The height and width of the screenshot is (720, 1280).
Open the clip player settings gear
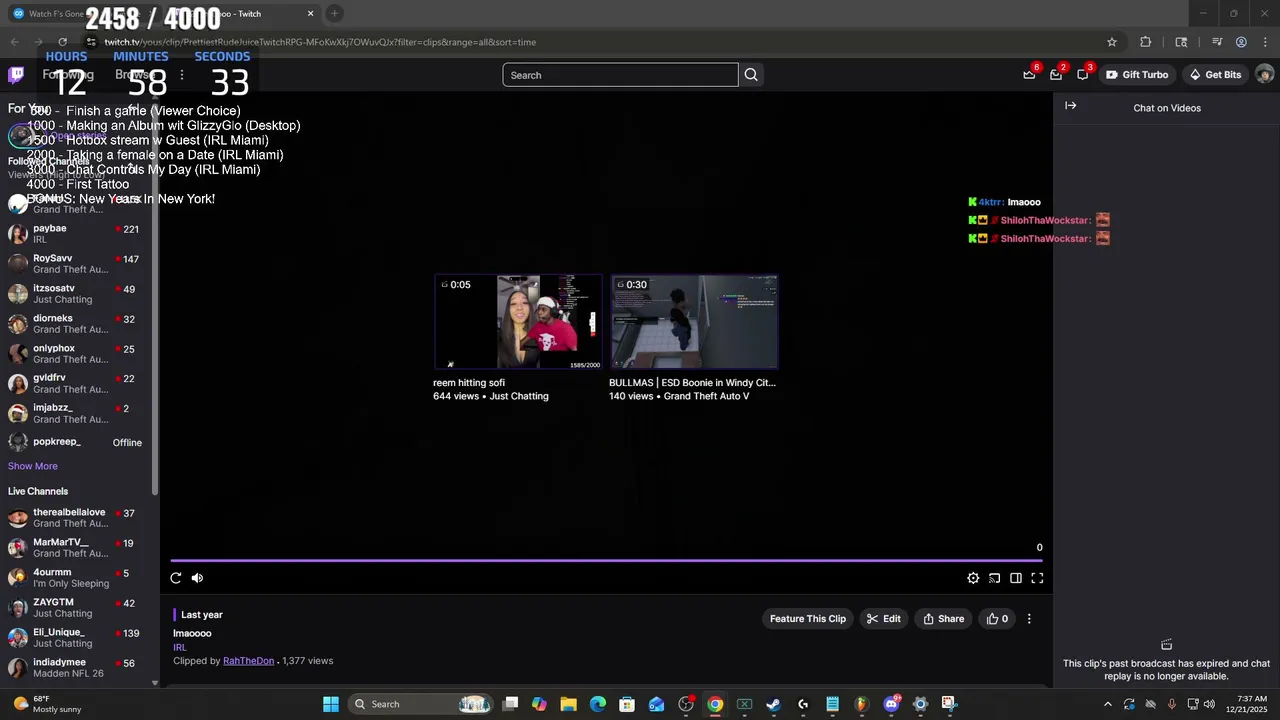click(973, 578)
